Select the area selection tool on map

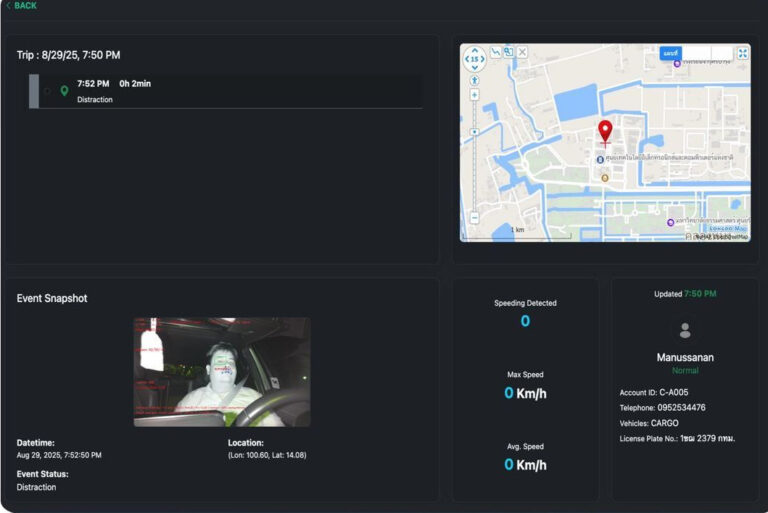click(x=509, y=52)
